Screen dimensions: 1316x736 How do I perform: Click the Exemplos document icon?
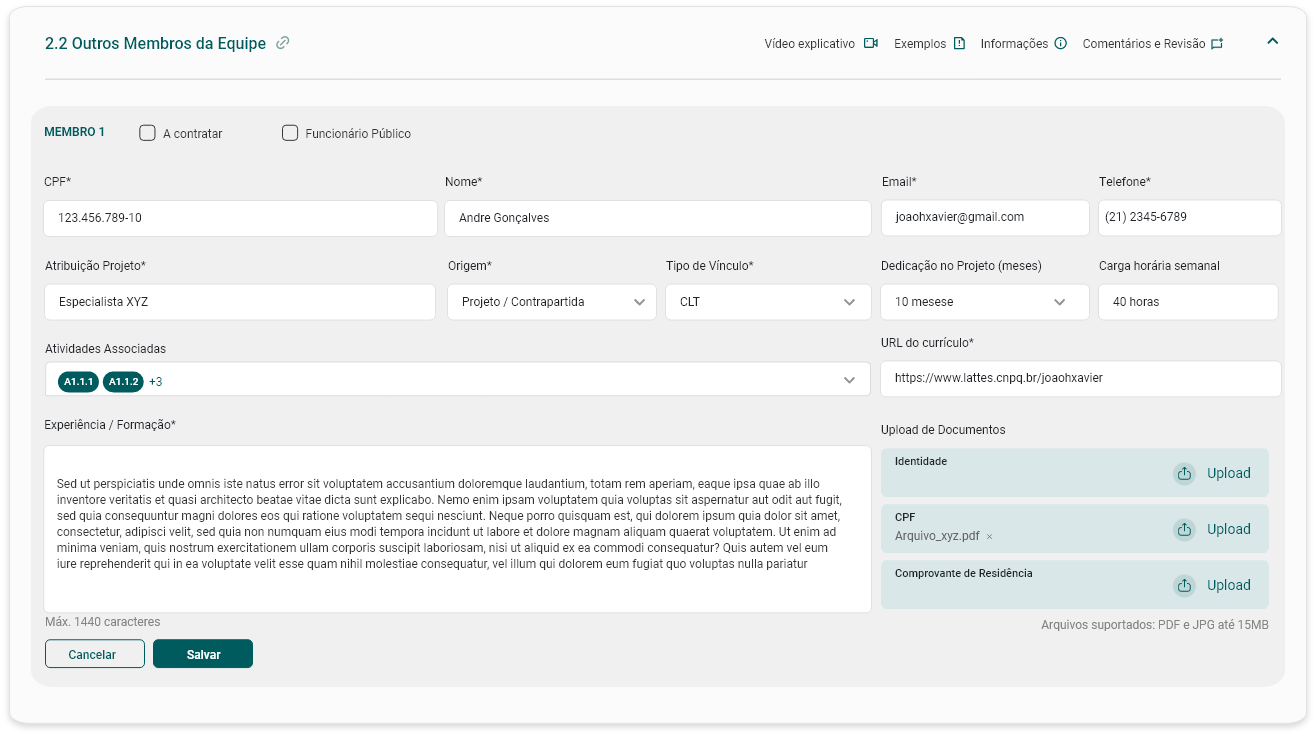[959, 43]
